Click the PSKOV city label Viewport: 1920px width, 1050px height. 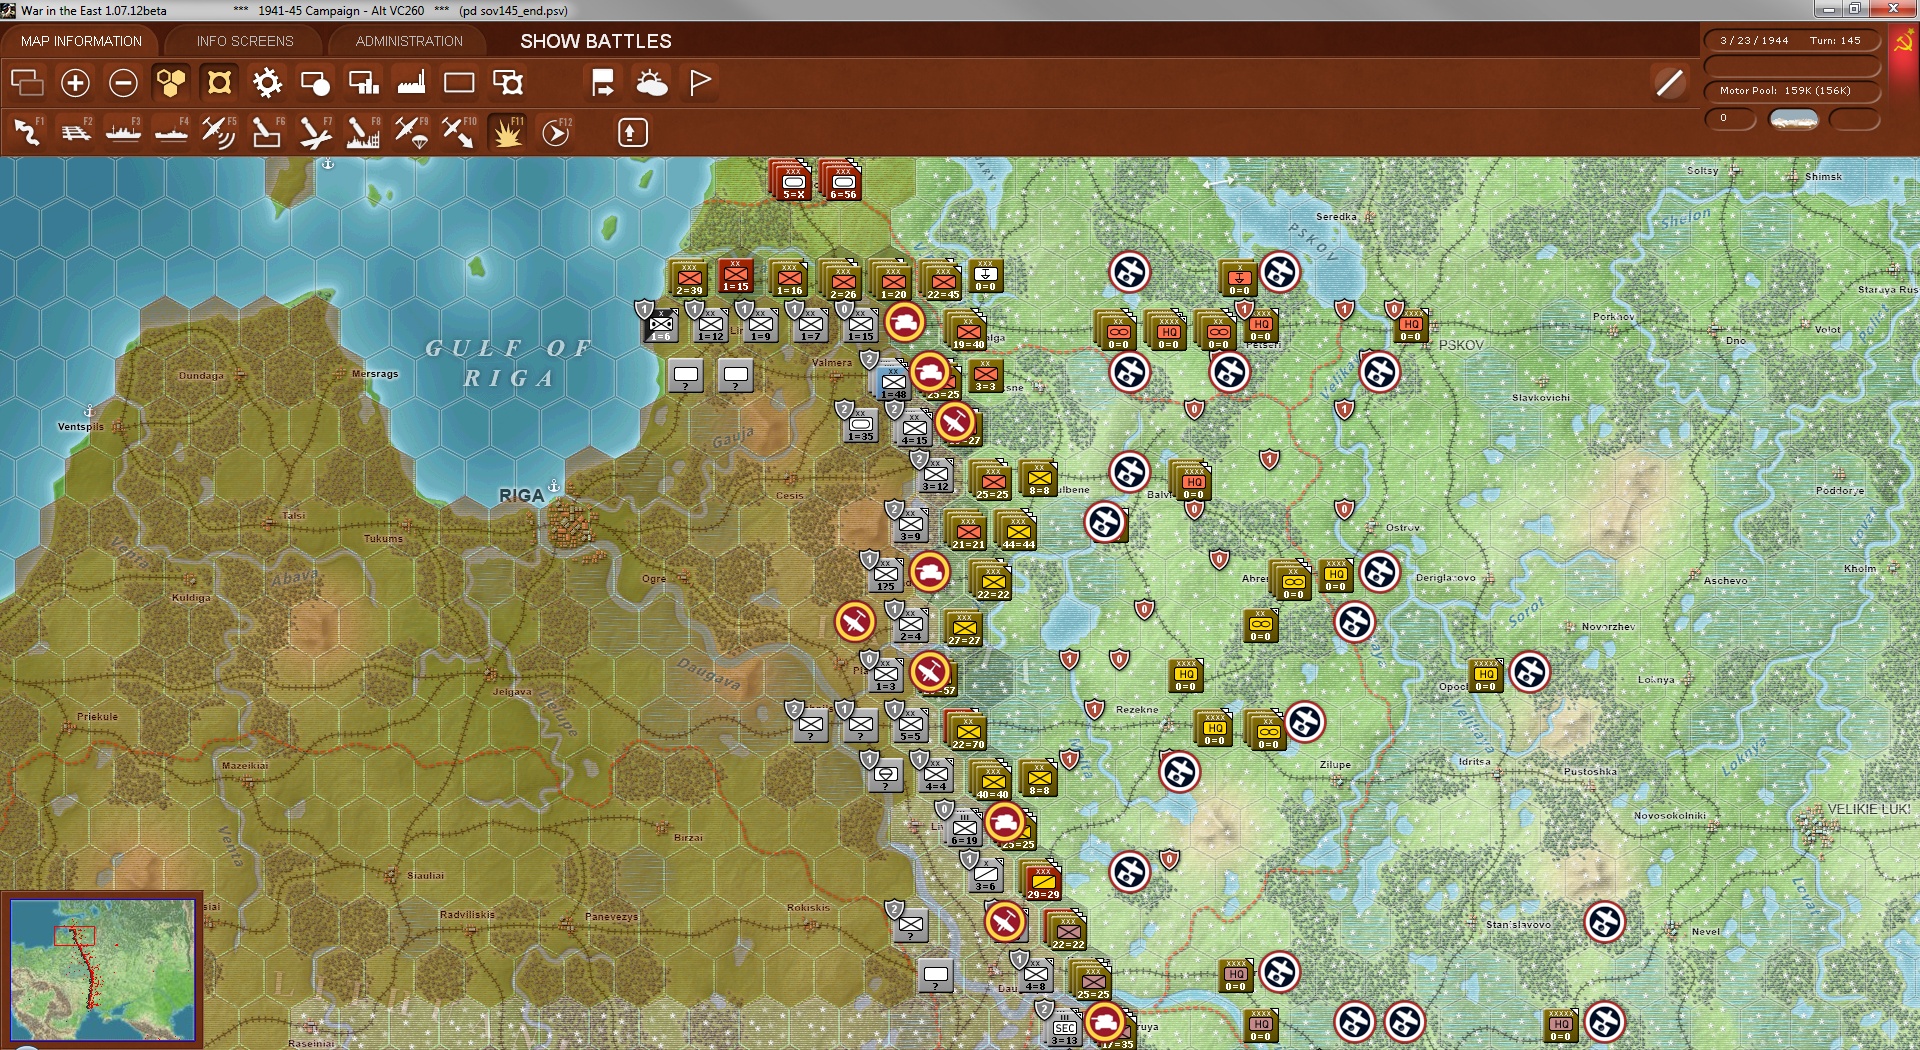click(1461, 345)
